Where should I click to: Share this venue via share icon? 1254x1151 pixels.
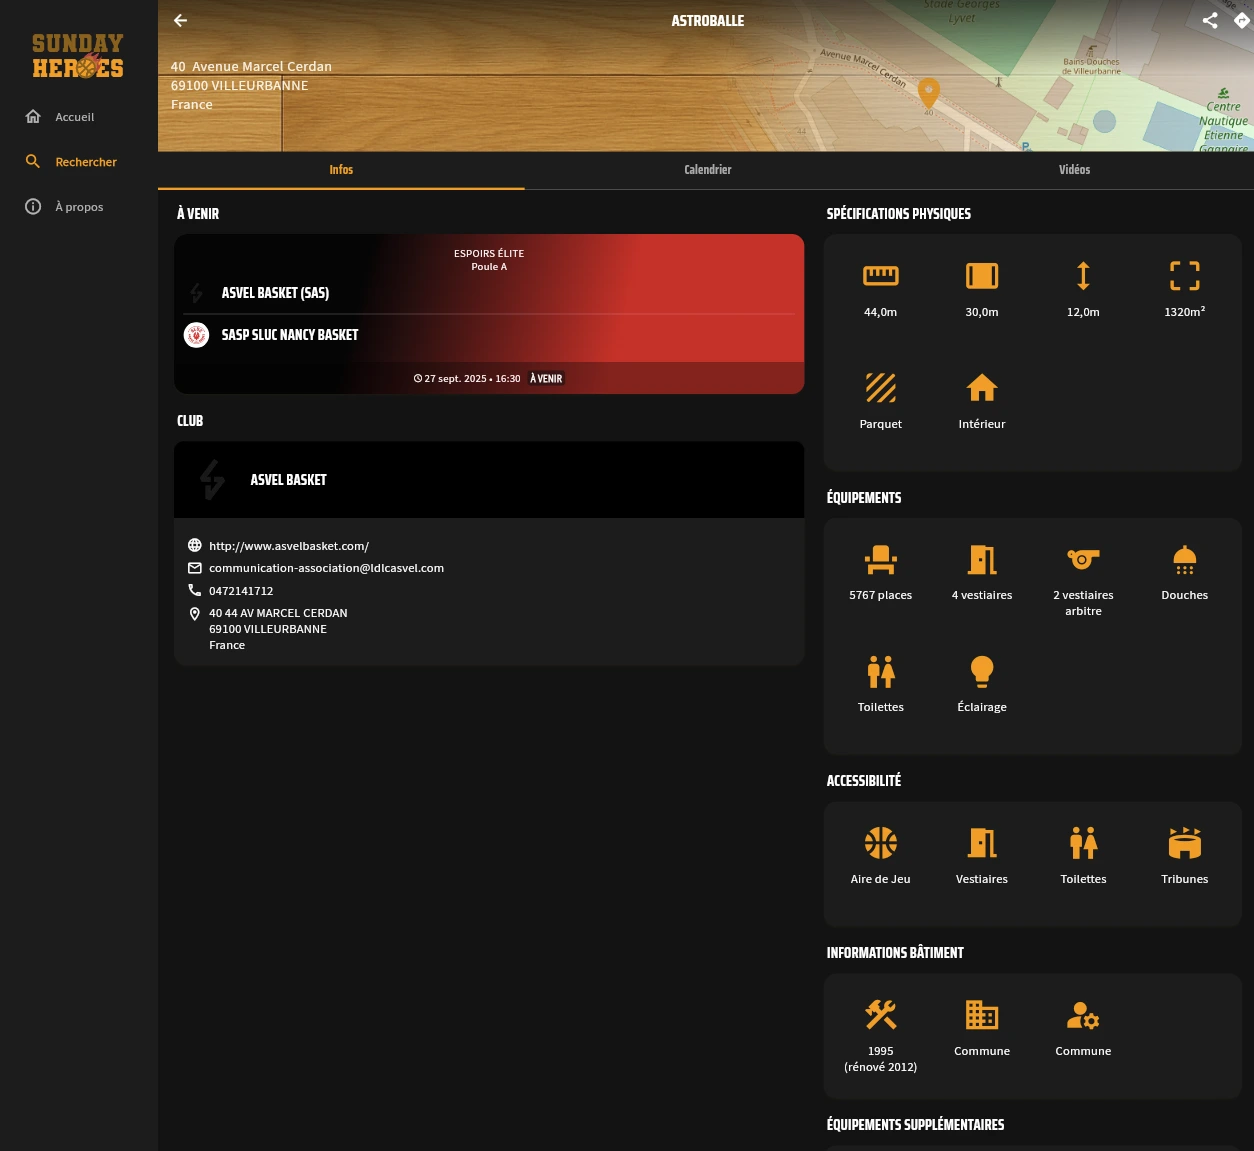coord(1210,20)
